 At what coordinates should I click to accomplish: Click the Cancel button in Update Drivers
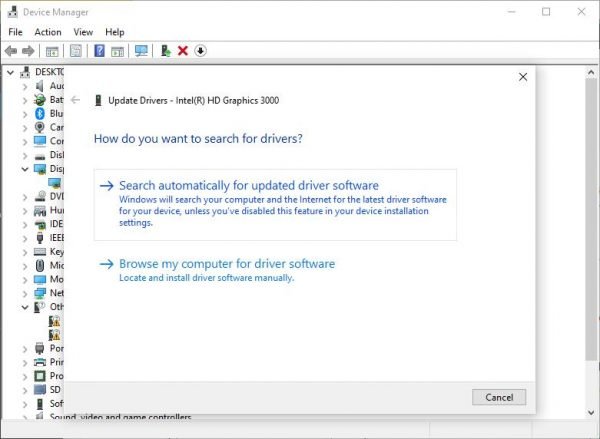(499, 397)
